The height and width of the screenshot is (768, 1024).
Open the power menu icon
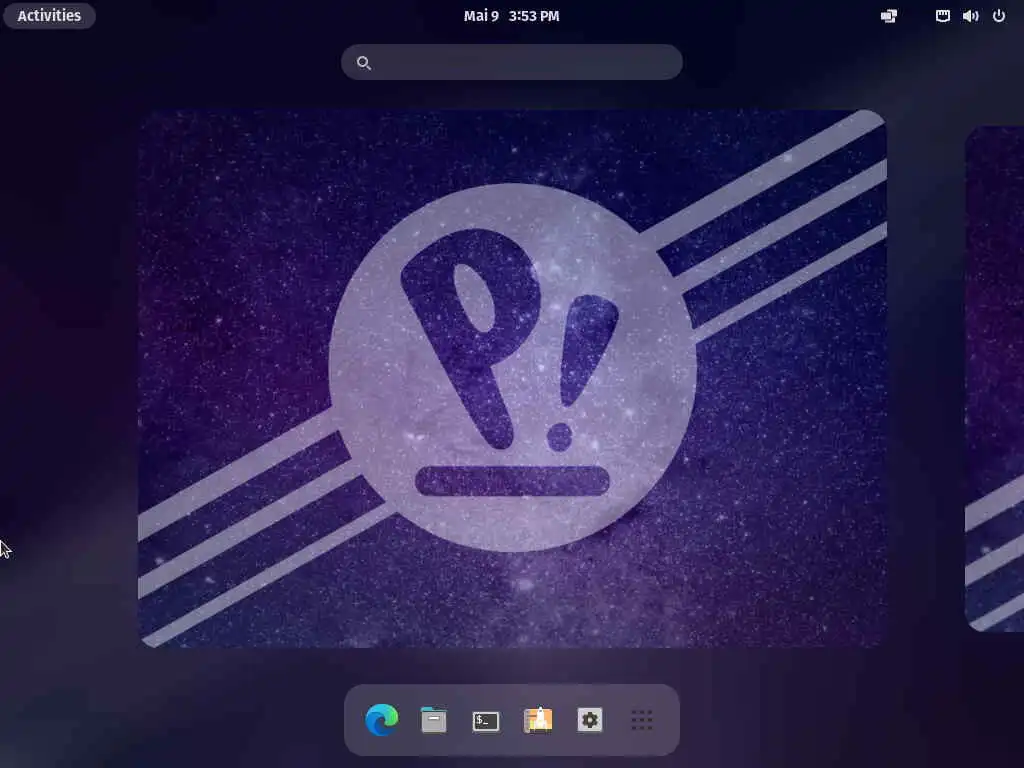999,16
